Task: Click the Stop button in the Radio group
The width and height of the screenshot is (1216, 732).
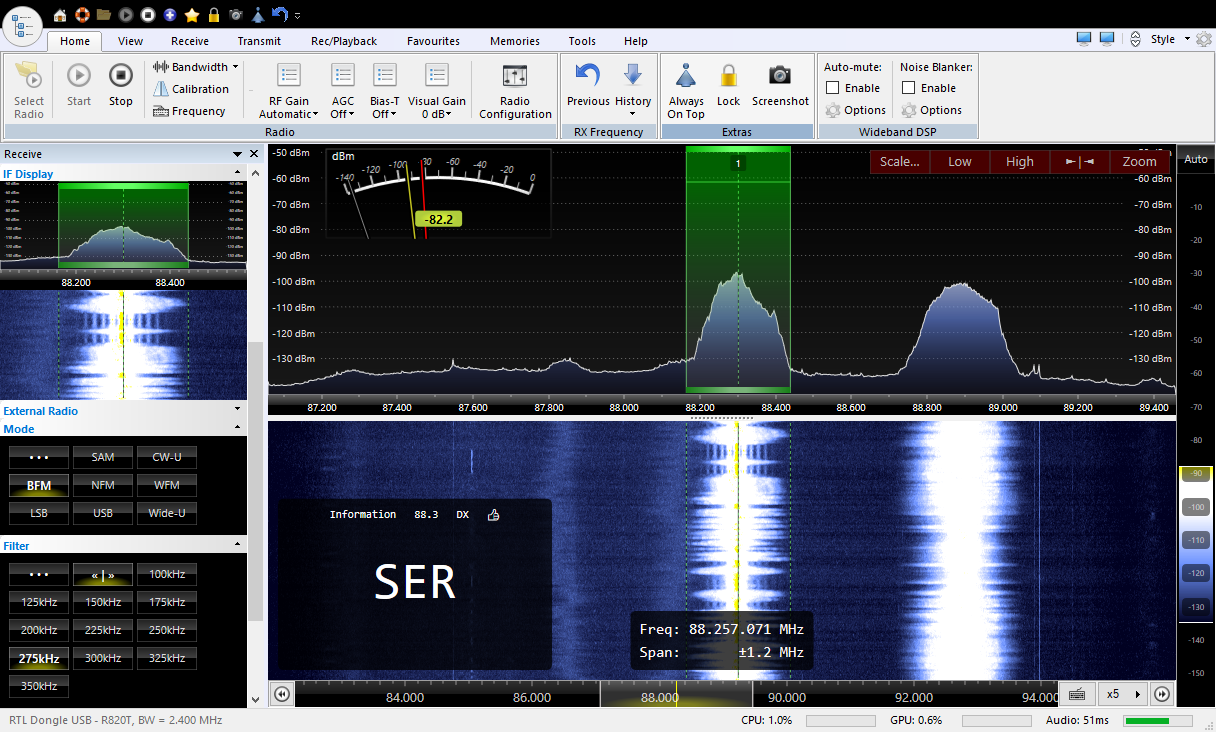Action: (x=121, y=84)
